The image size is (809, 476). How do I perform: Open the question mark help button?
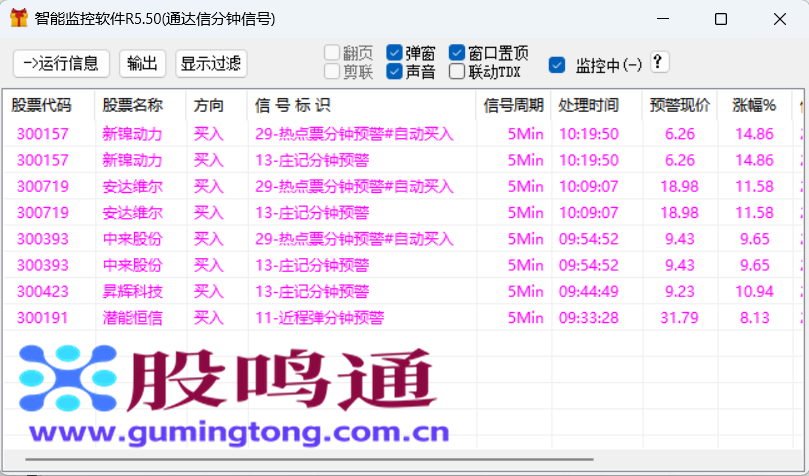(659, 62)
